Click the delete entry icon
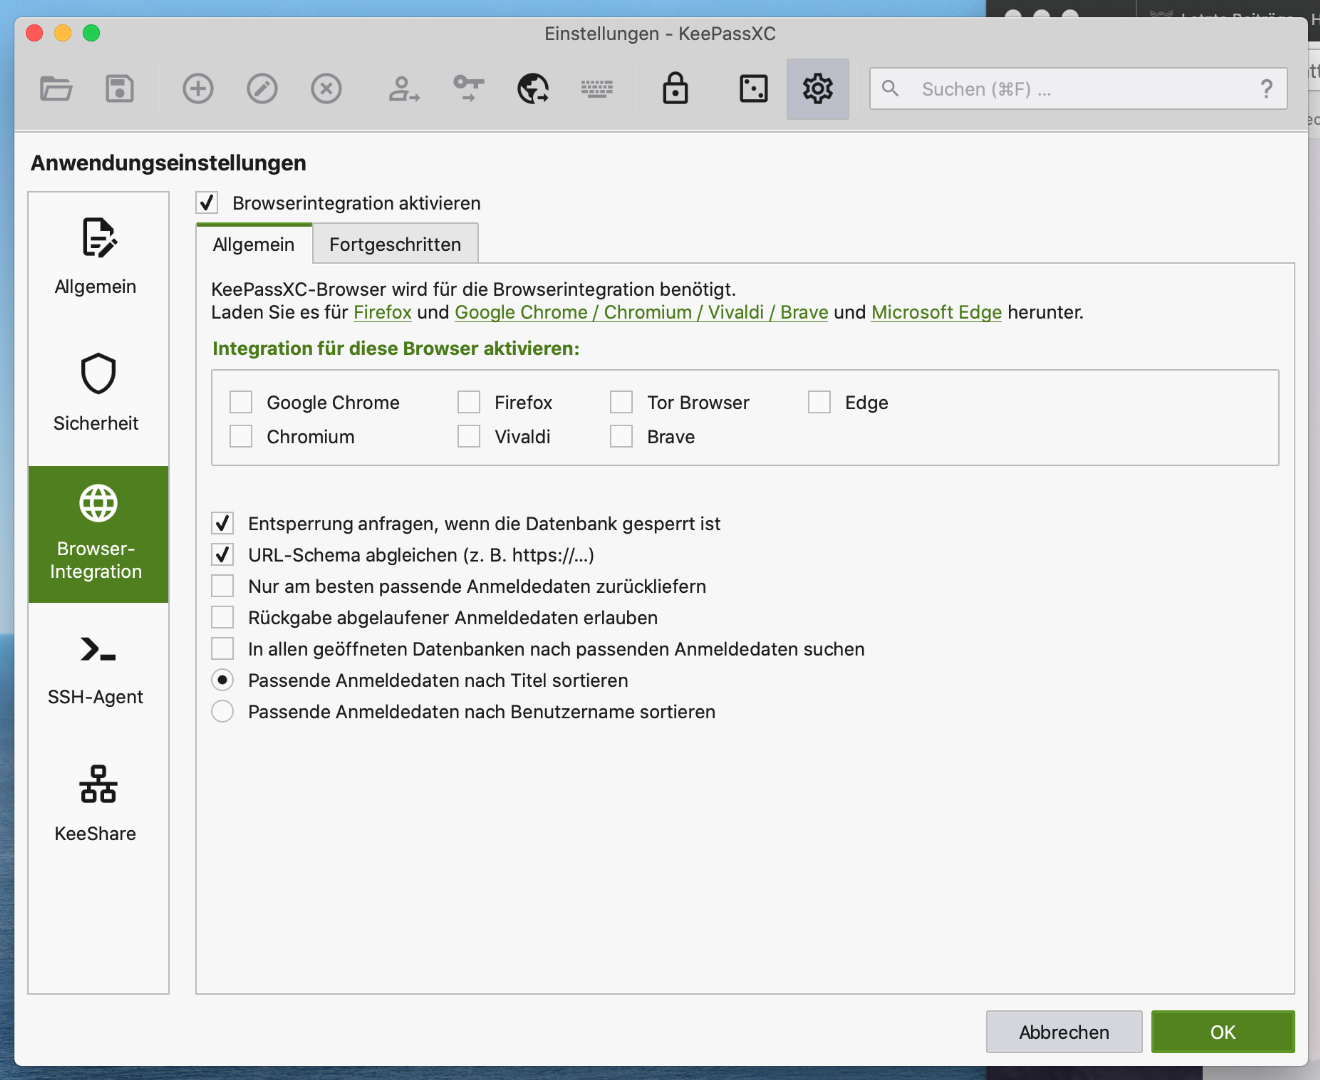The width and height of the screenshot is (1320, 1080). [326, 89]
